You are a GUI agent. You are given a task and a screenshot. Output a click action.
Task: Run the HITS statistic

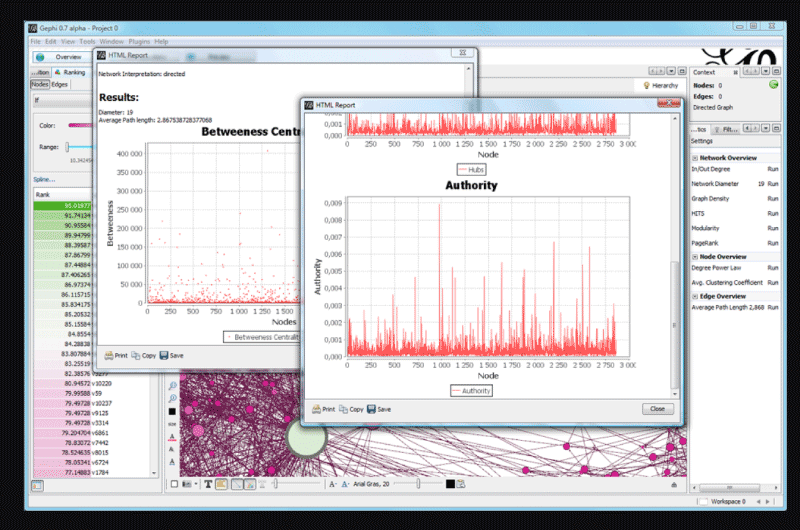point(773,214)
